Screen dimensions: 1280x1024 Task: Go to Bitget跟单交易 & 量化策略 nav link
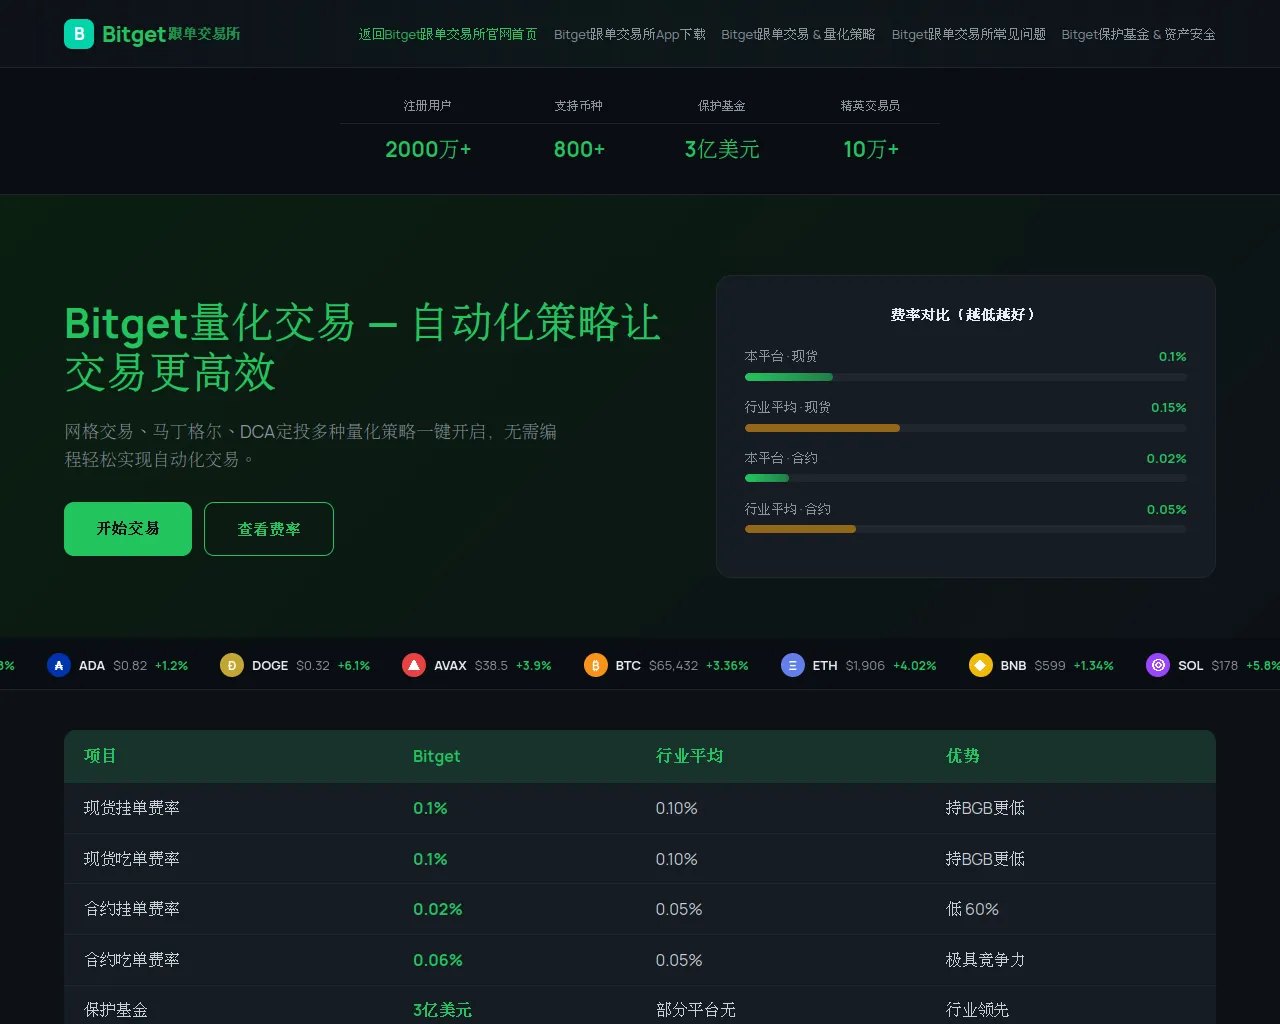click(x=798, y=34)
